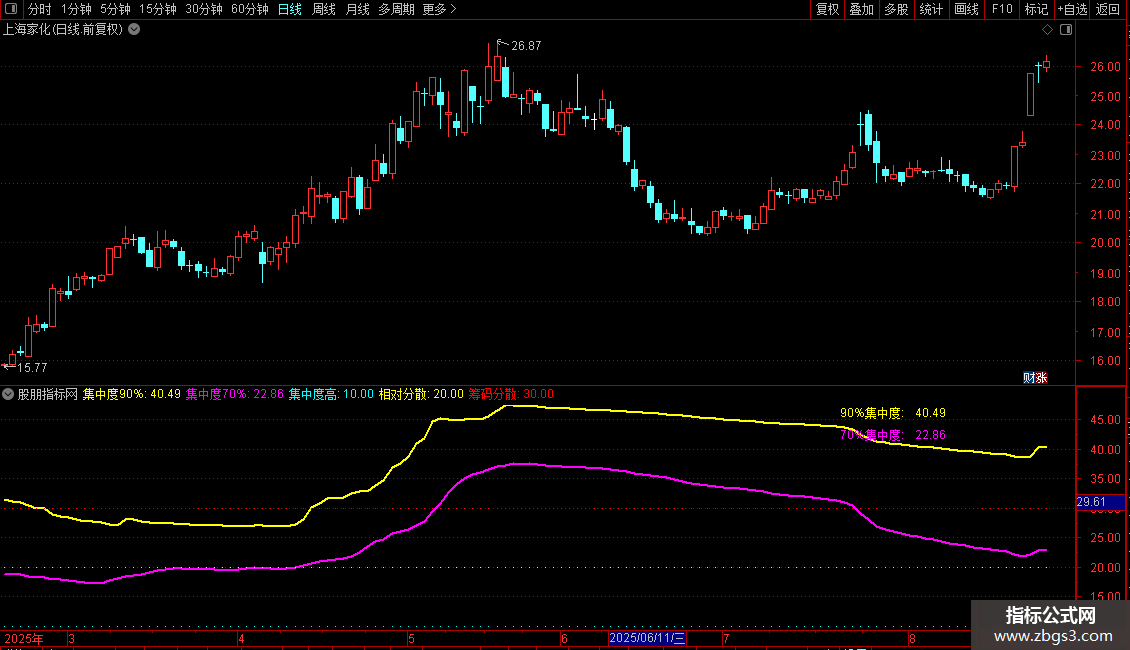Click 集中度70%: 22.86 legend value
The height and width of the screenshot is (650, 1130).
[x=235, y=394]
